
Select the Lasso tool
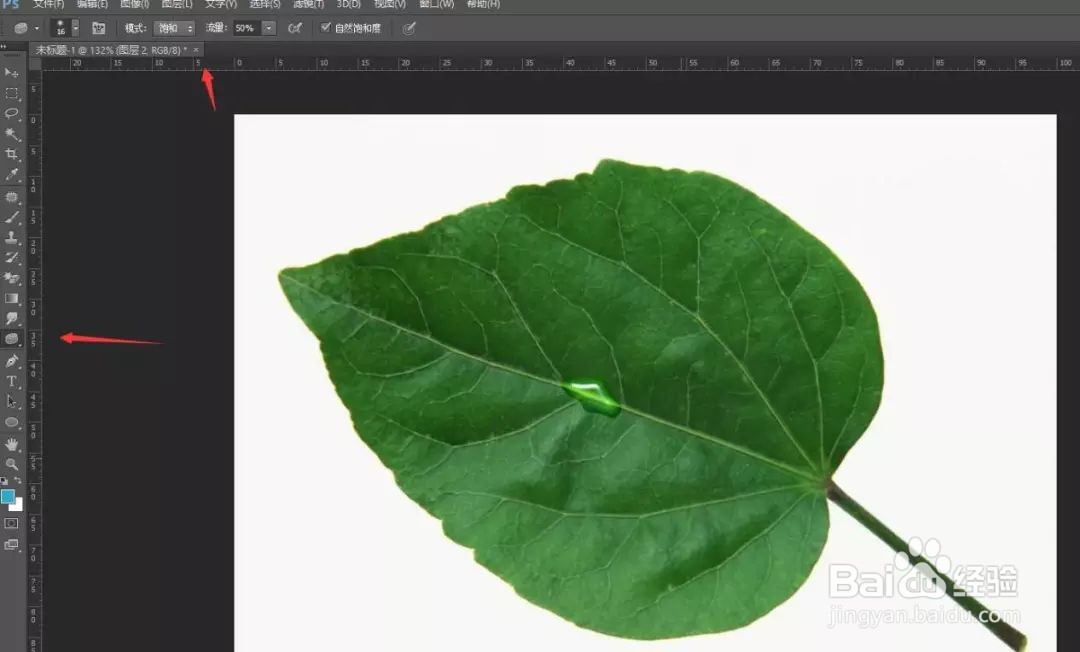[x=12, y=114]
